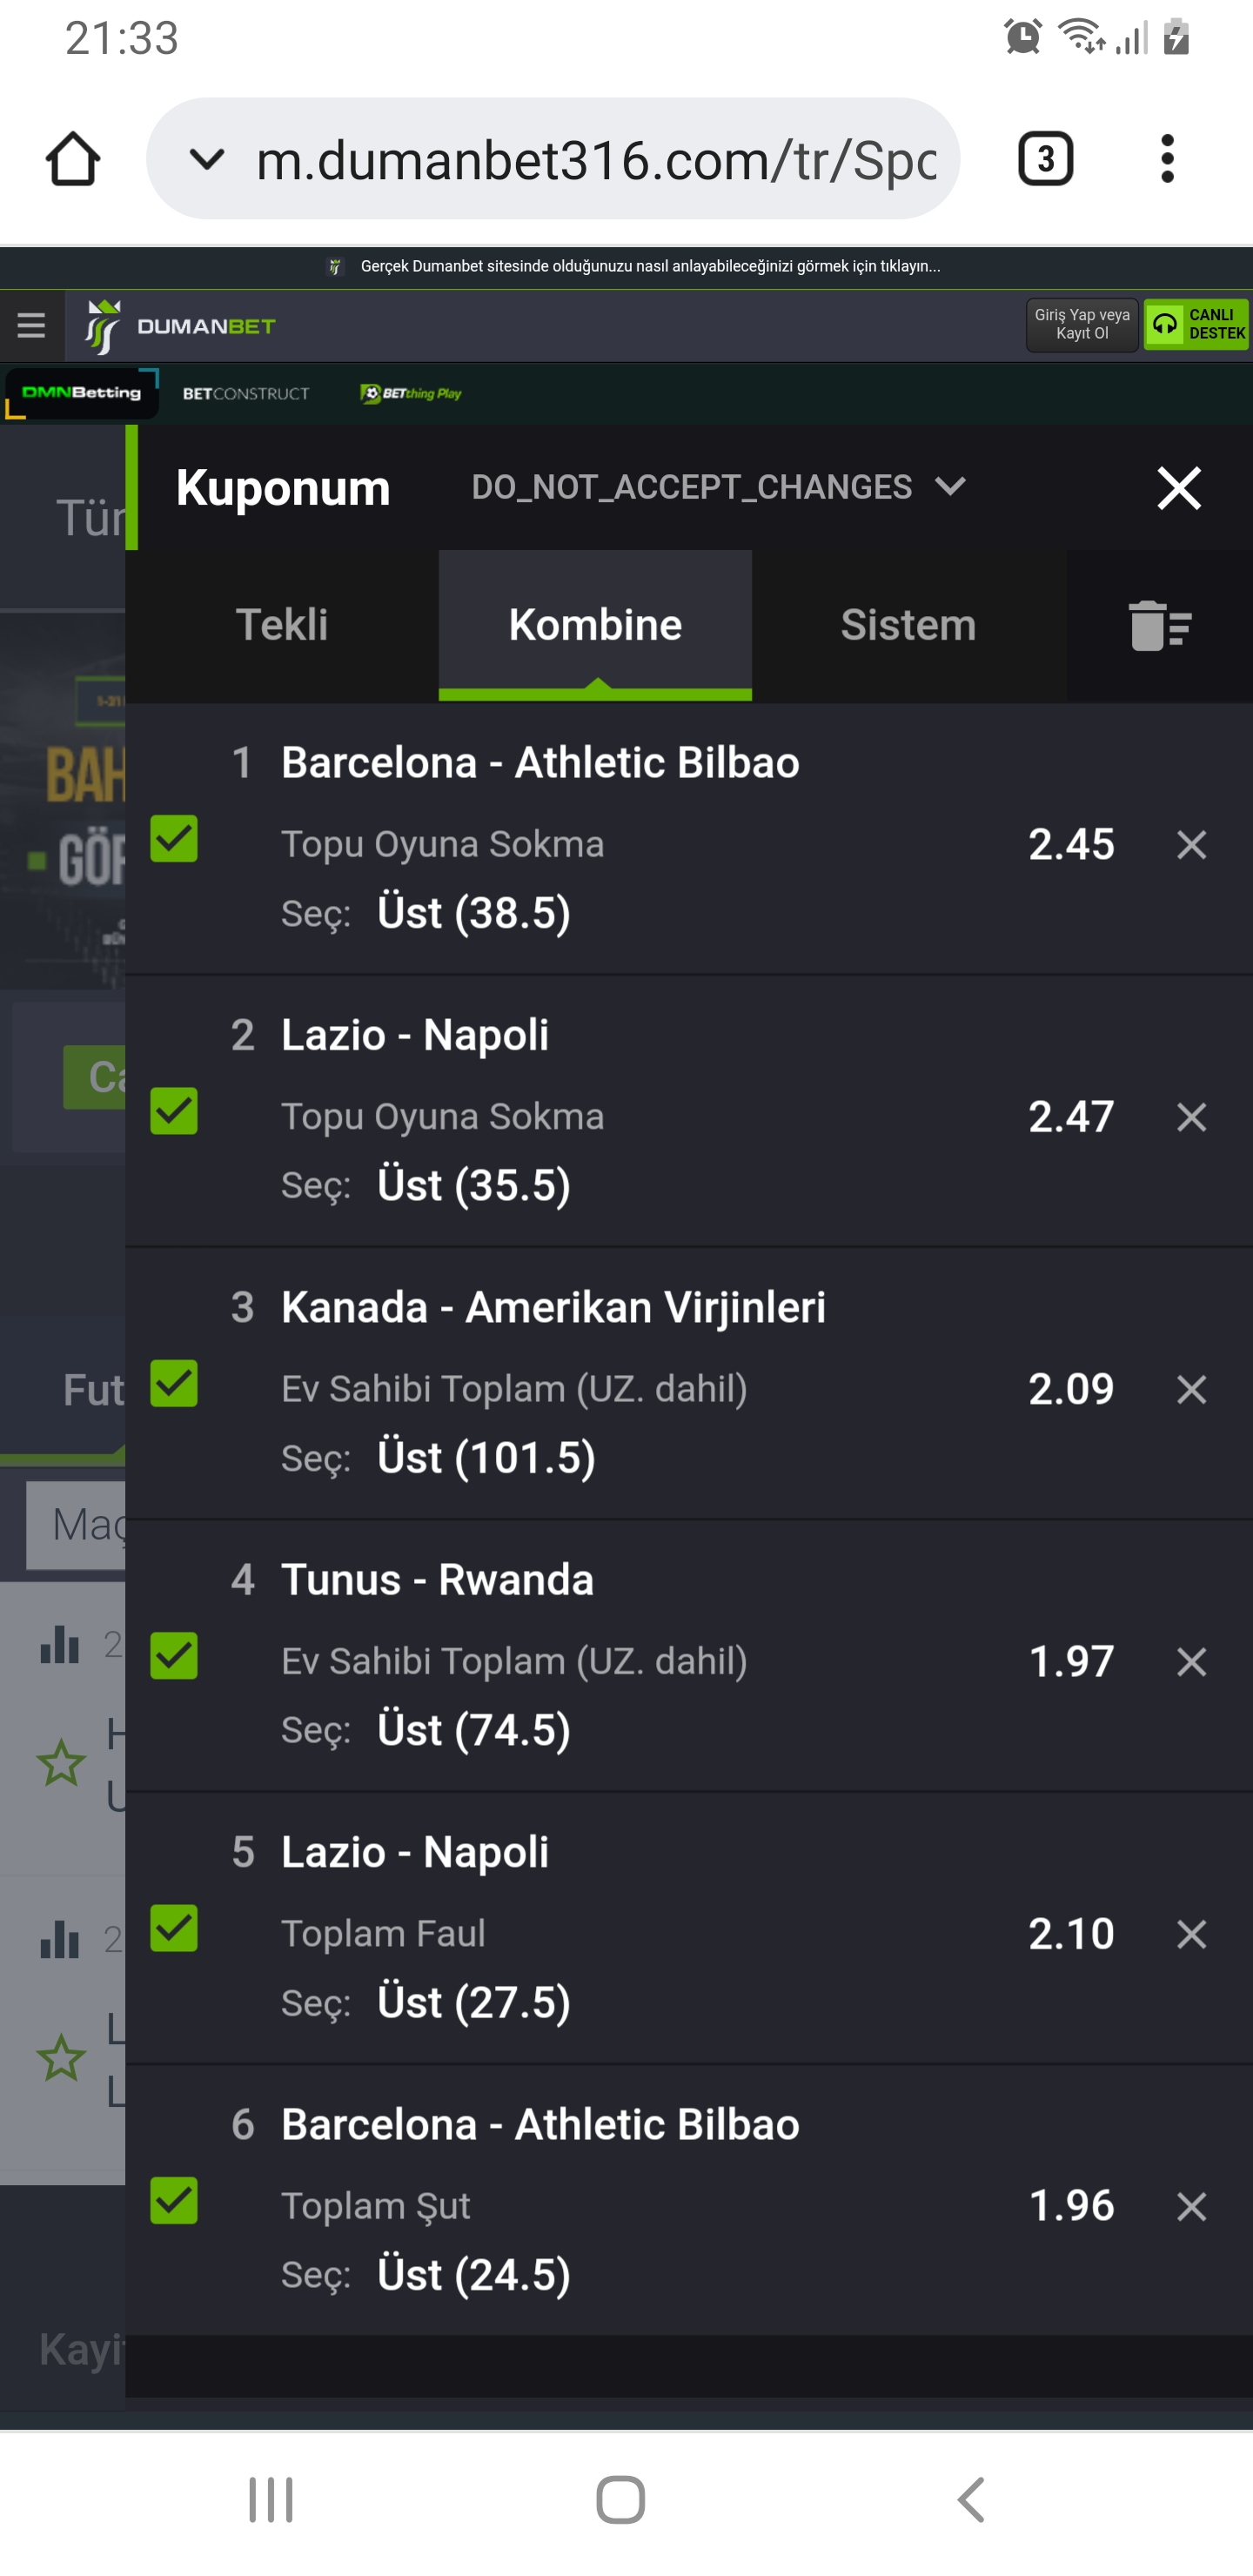Expand the DO_NOT_ACCEPT_CHANGES dropdown
Screen dimensions: 1253x2576
point(718,487)
